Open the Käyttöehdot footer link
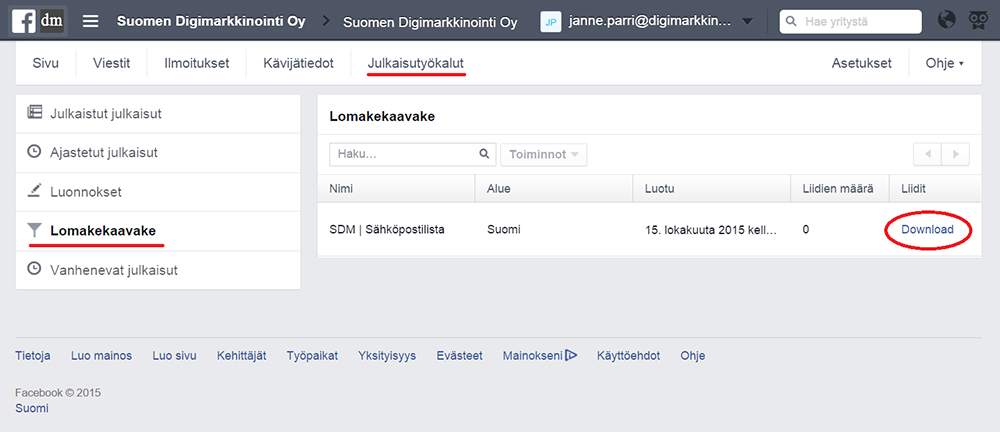 coord(628,355)
